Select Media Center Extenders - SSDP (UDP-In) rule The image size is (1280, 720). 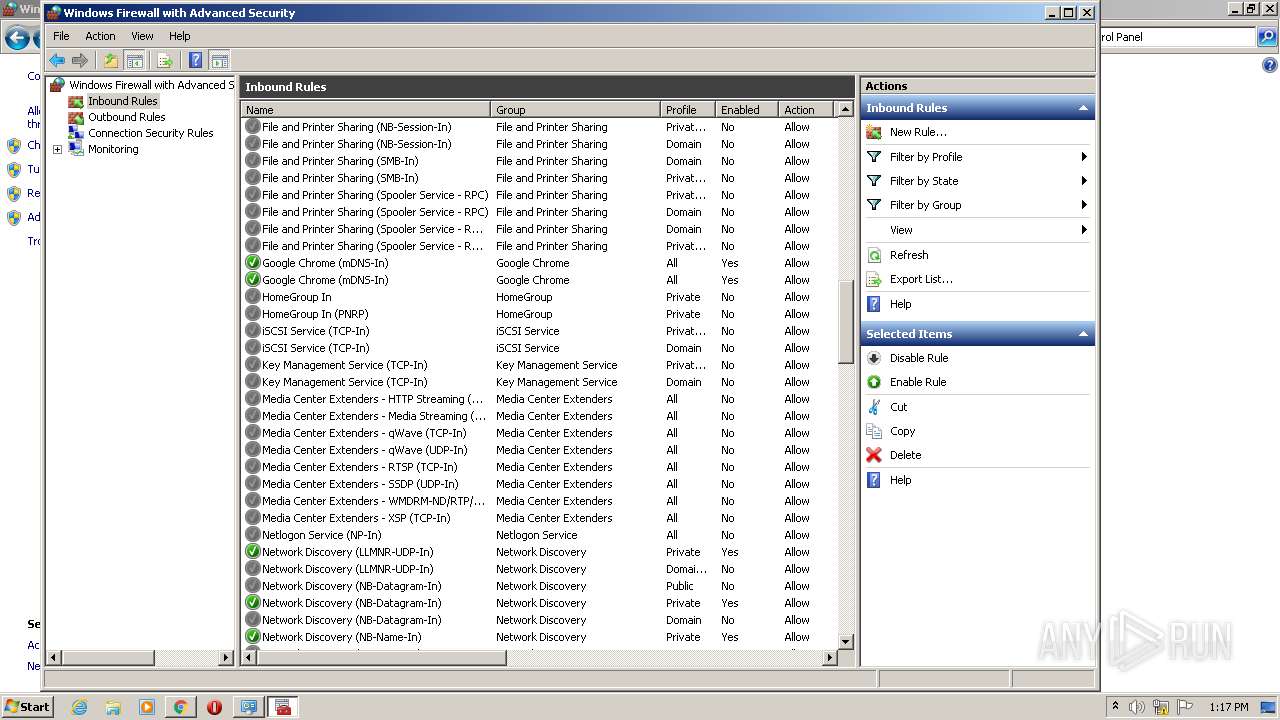pos(538,484)
